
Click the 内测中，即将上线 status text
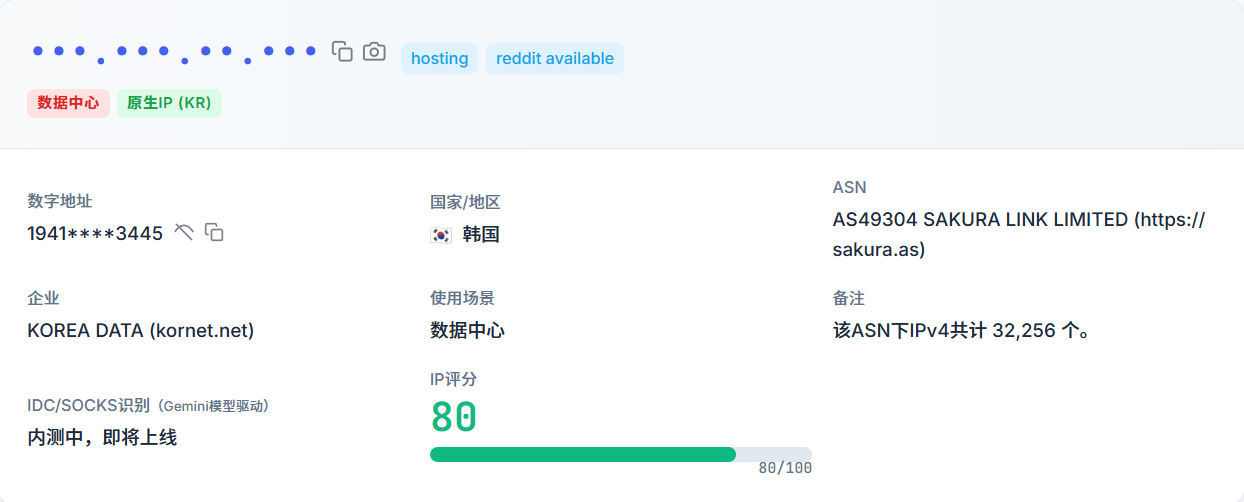102,437
